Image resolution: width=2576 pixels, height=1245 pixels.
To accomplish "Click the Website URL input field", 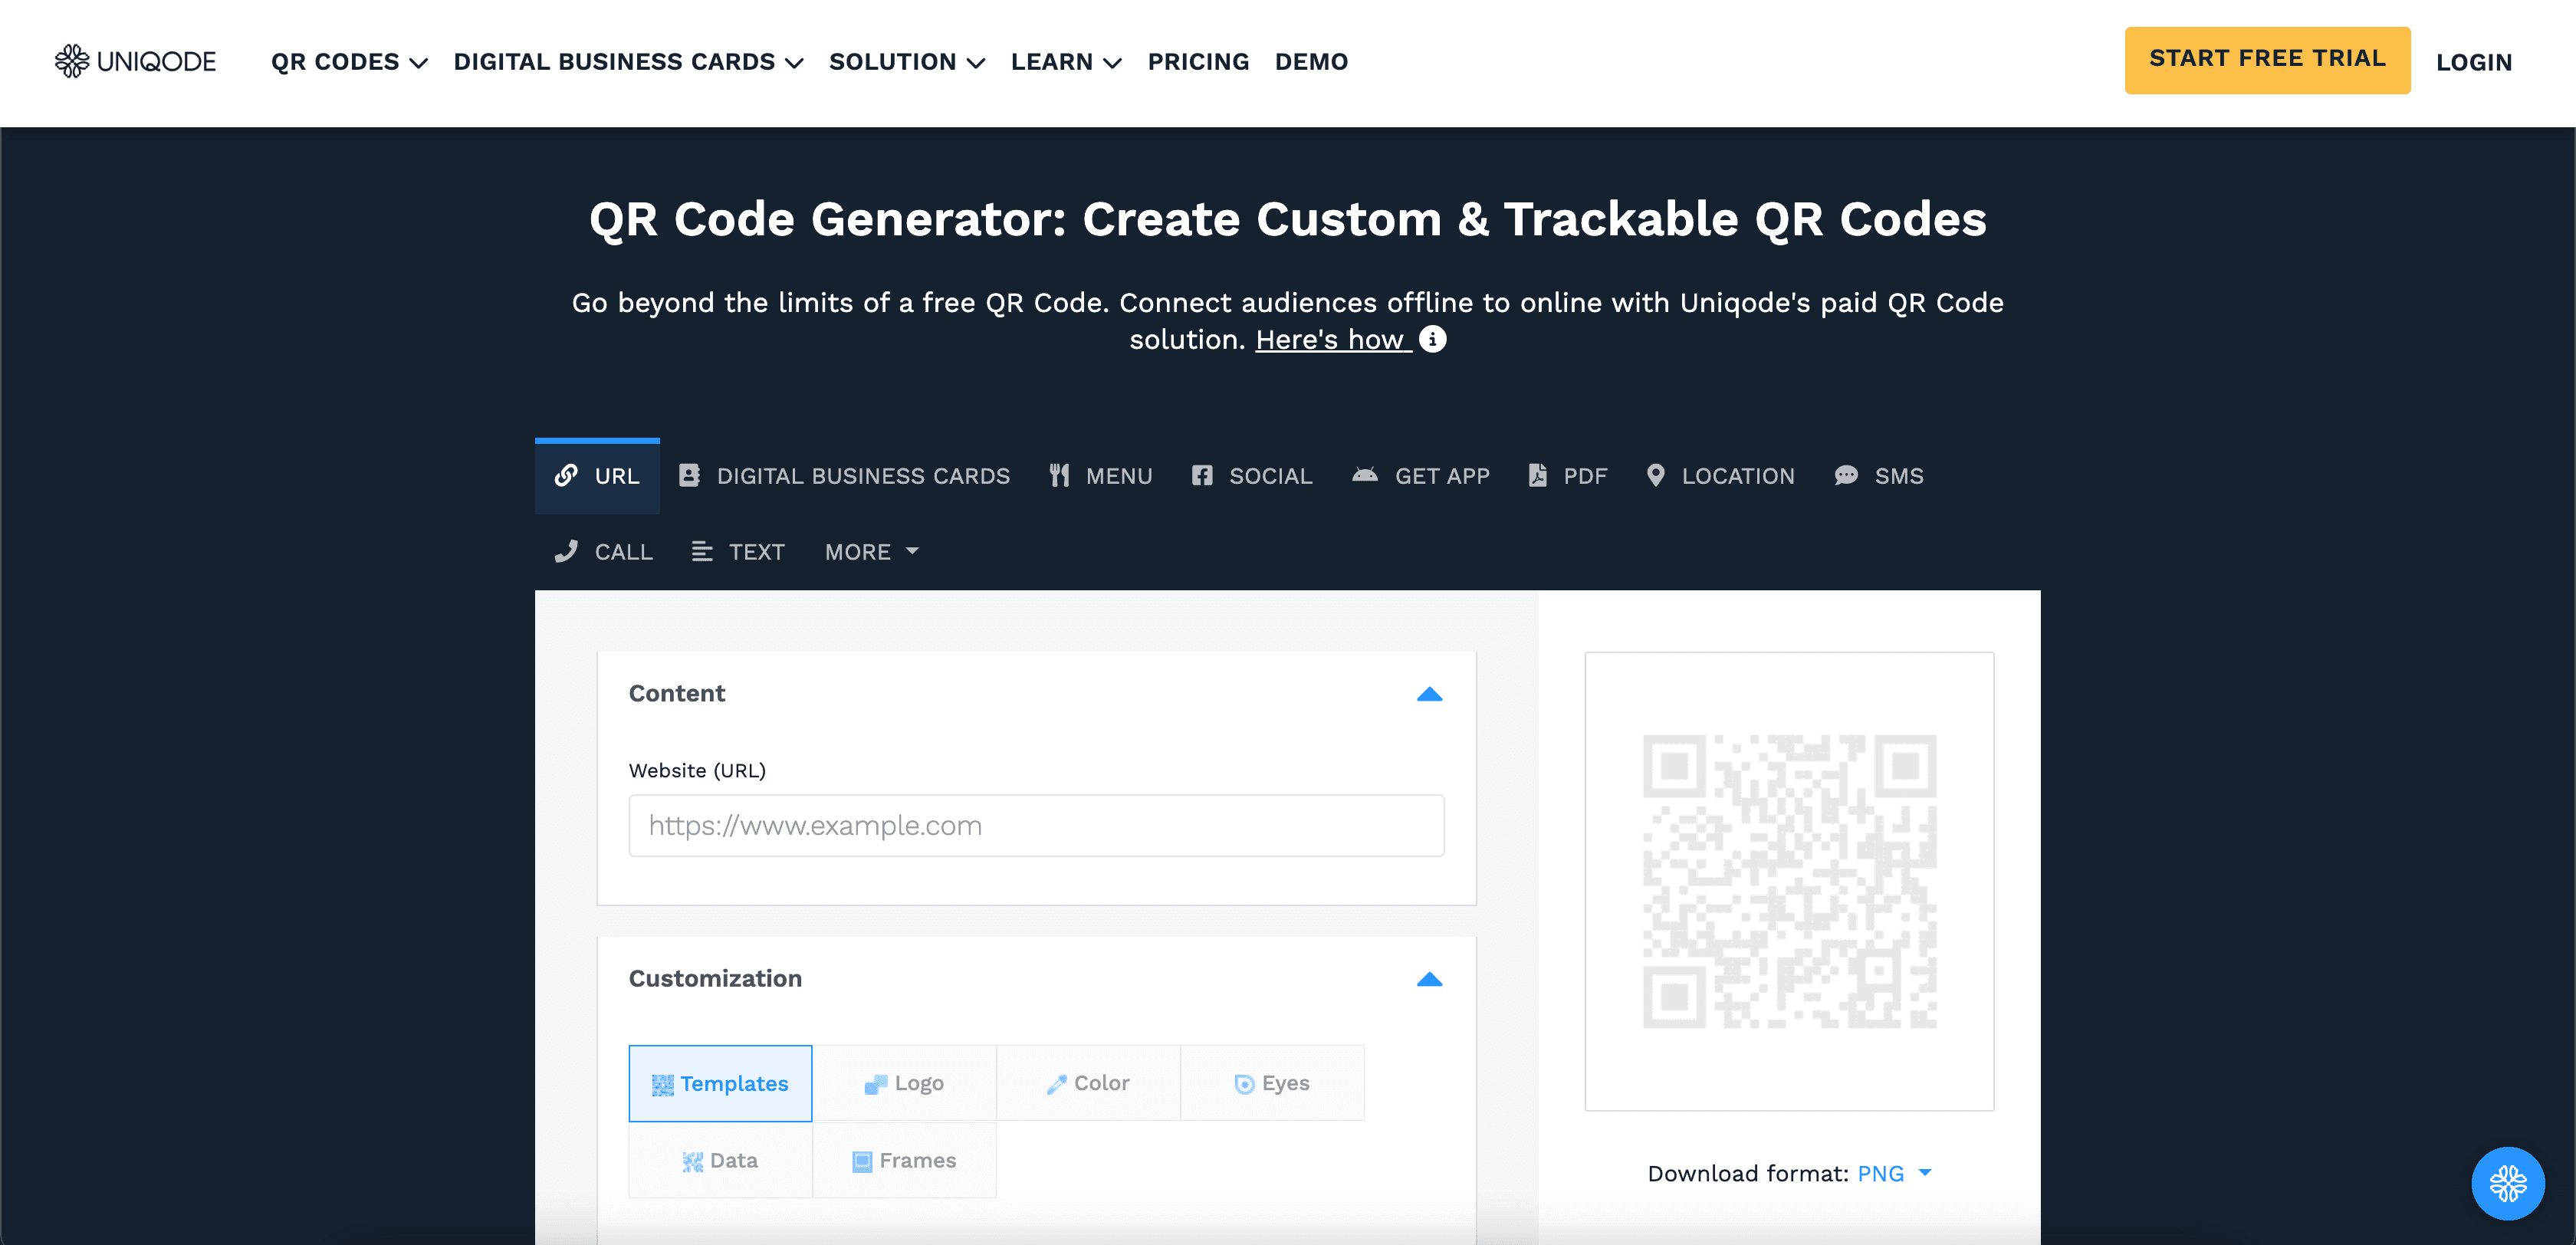I will (1036, 826).
